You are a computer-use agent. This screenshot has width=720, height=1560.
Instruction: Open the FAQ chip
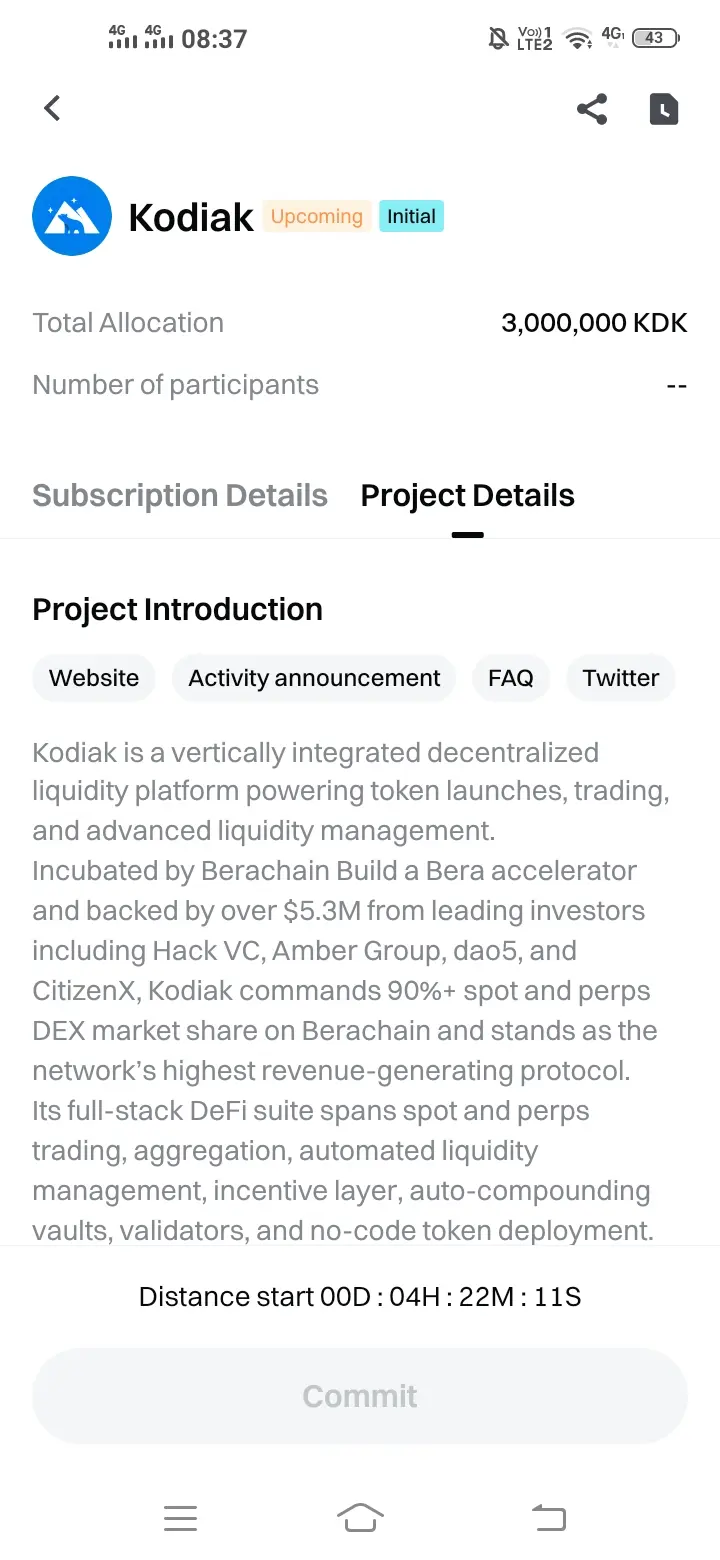(510, 678)
